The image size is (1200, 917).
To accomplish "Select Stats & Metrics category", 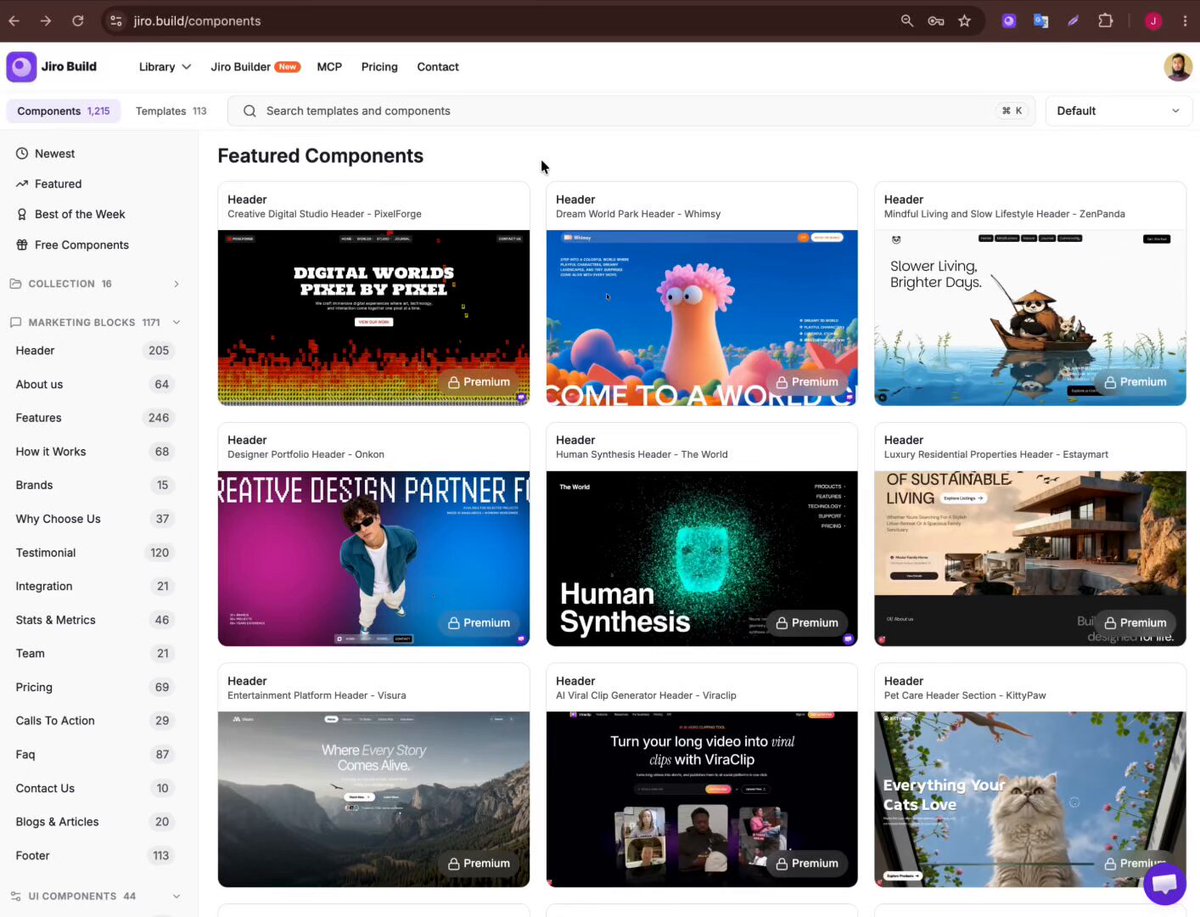I will [x=95, y=620].
